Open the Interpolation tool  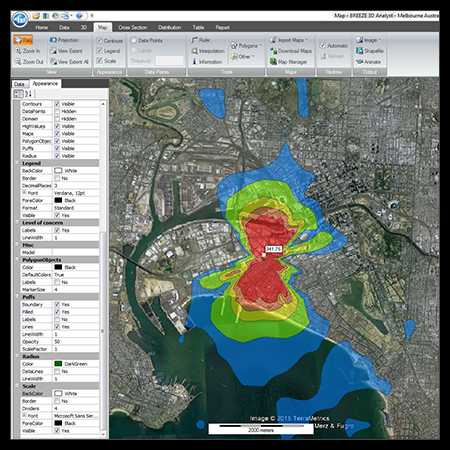208,51
